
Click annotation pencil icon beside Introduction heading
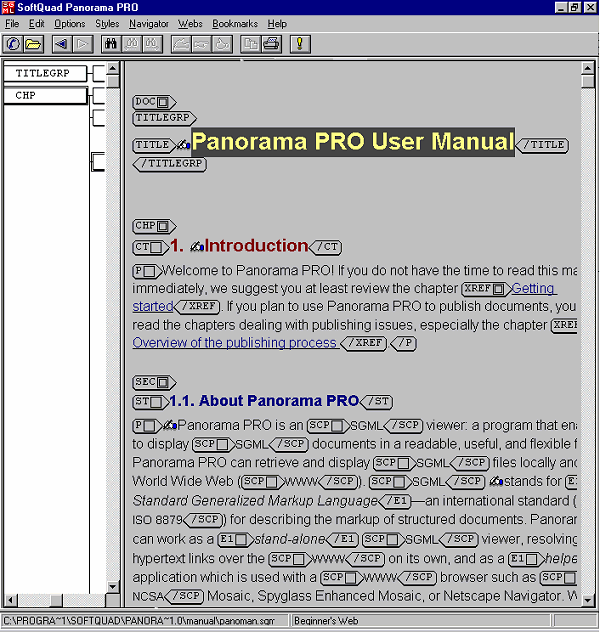(x=196, y=246)
